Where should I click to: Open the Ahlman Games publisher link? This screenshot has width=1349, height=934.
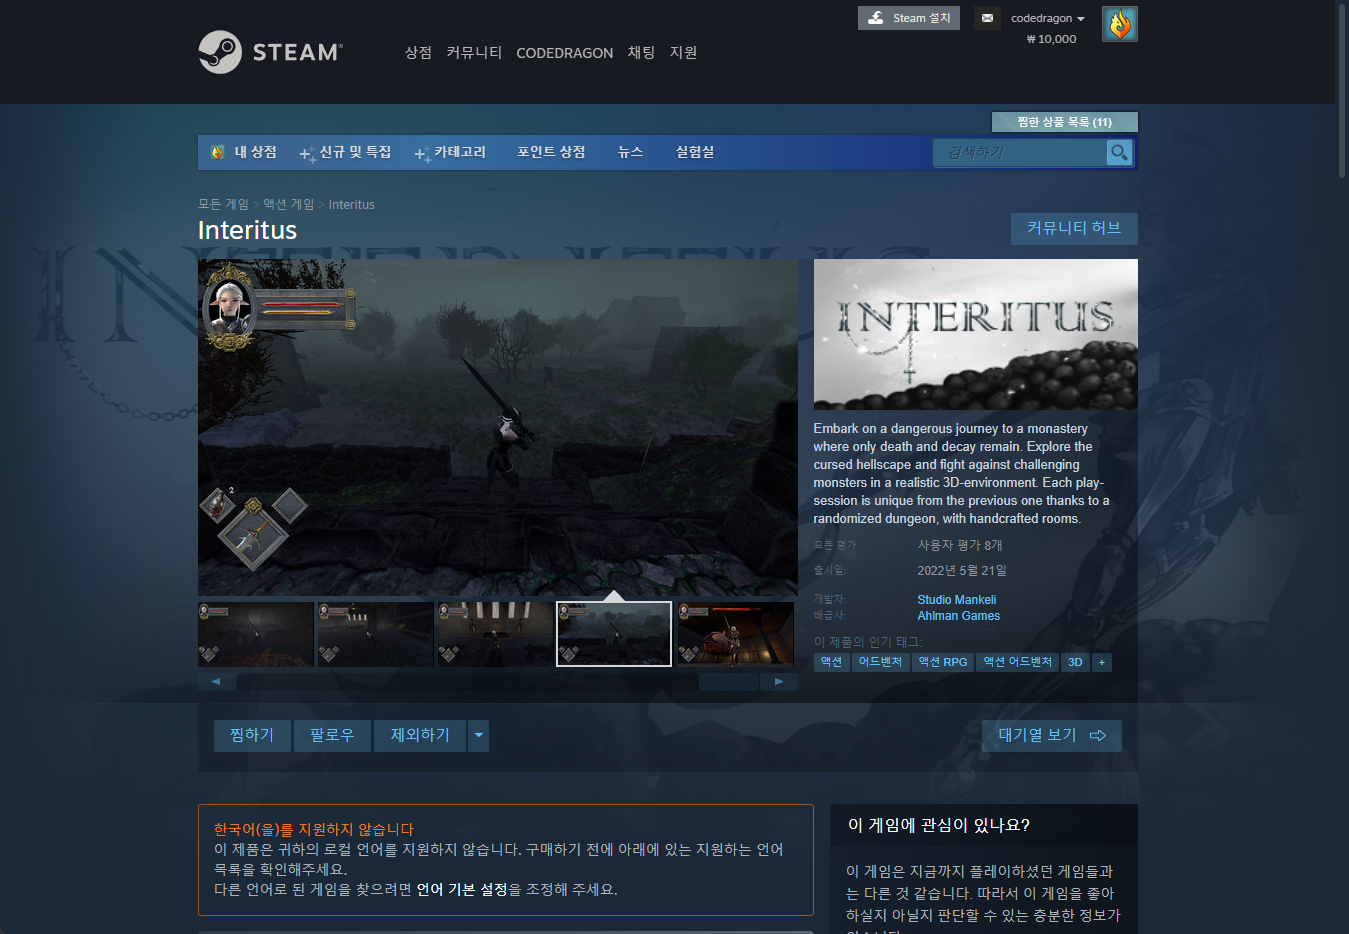point(958,616)
